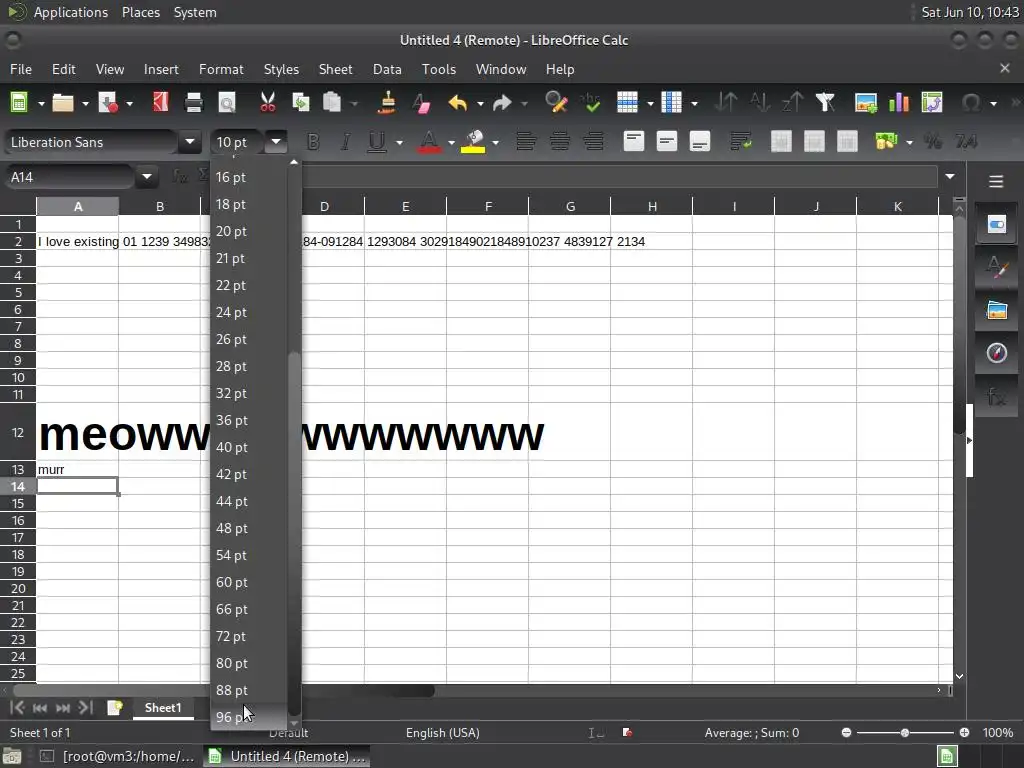Export directly as PDF

[x=160, y=103]
